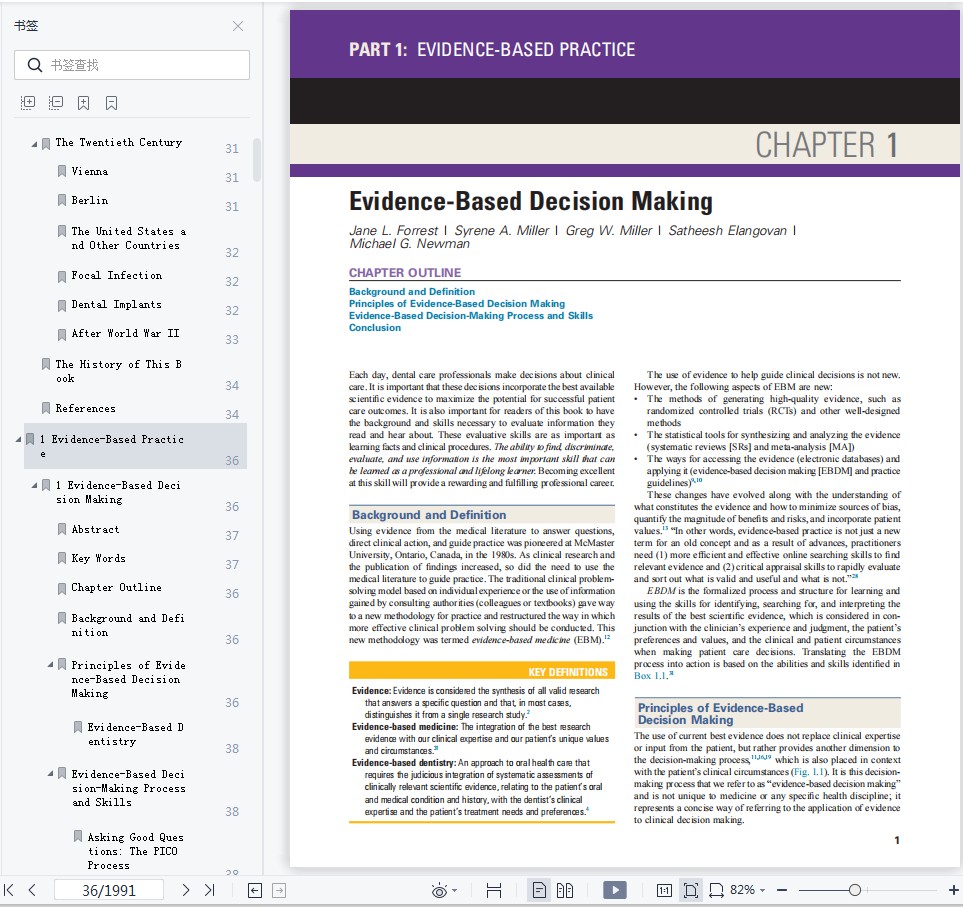Switch to two-page view
963x907 pixels.
(565, 890)
